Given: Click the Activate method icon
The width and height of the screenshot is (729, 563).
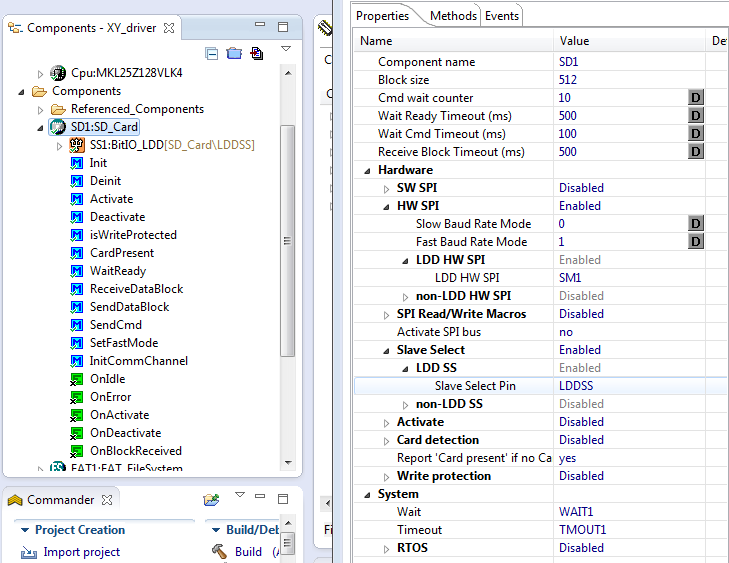Looking at the screenshot, I should click(76, 199).
